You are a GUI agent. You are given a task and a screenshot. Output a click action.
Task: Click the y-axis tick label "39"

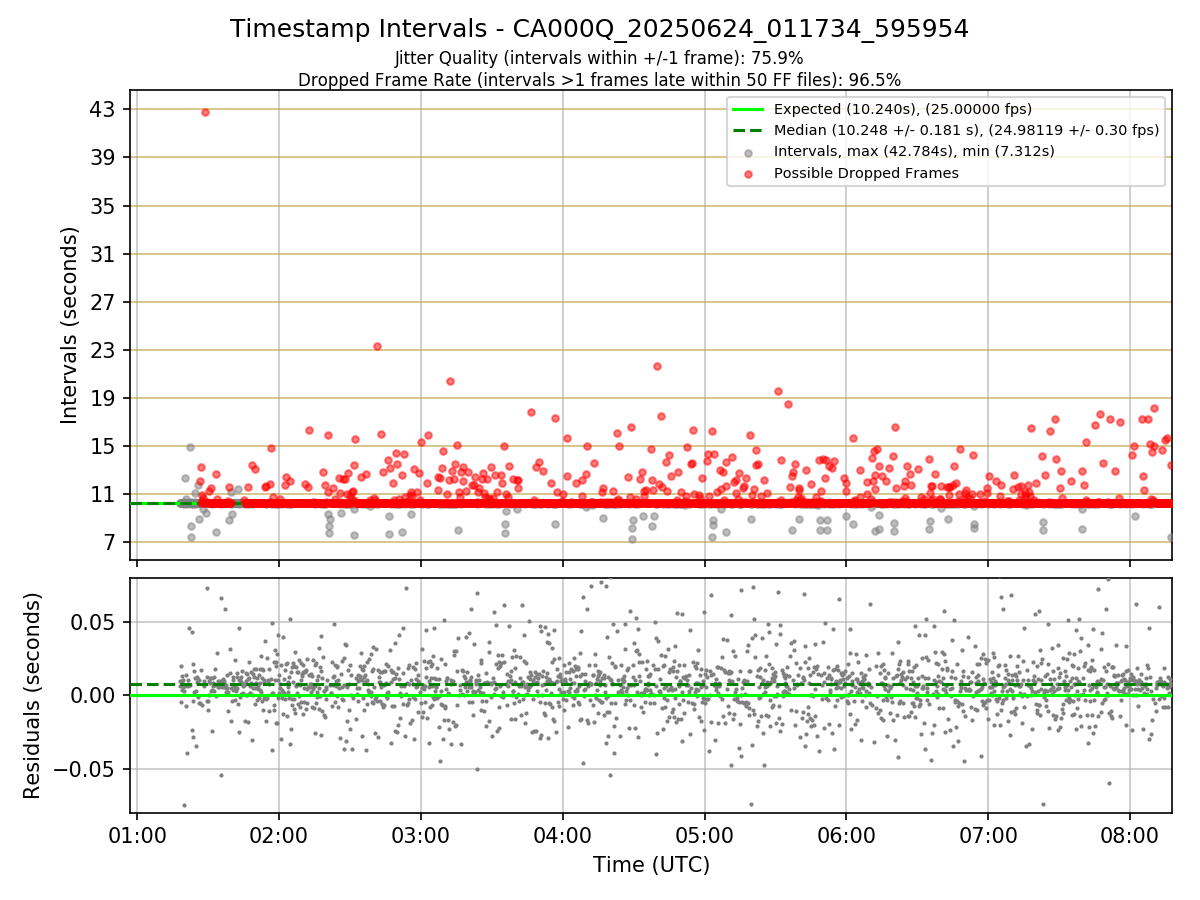(105, 157)
